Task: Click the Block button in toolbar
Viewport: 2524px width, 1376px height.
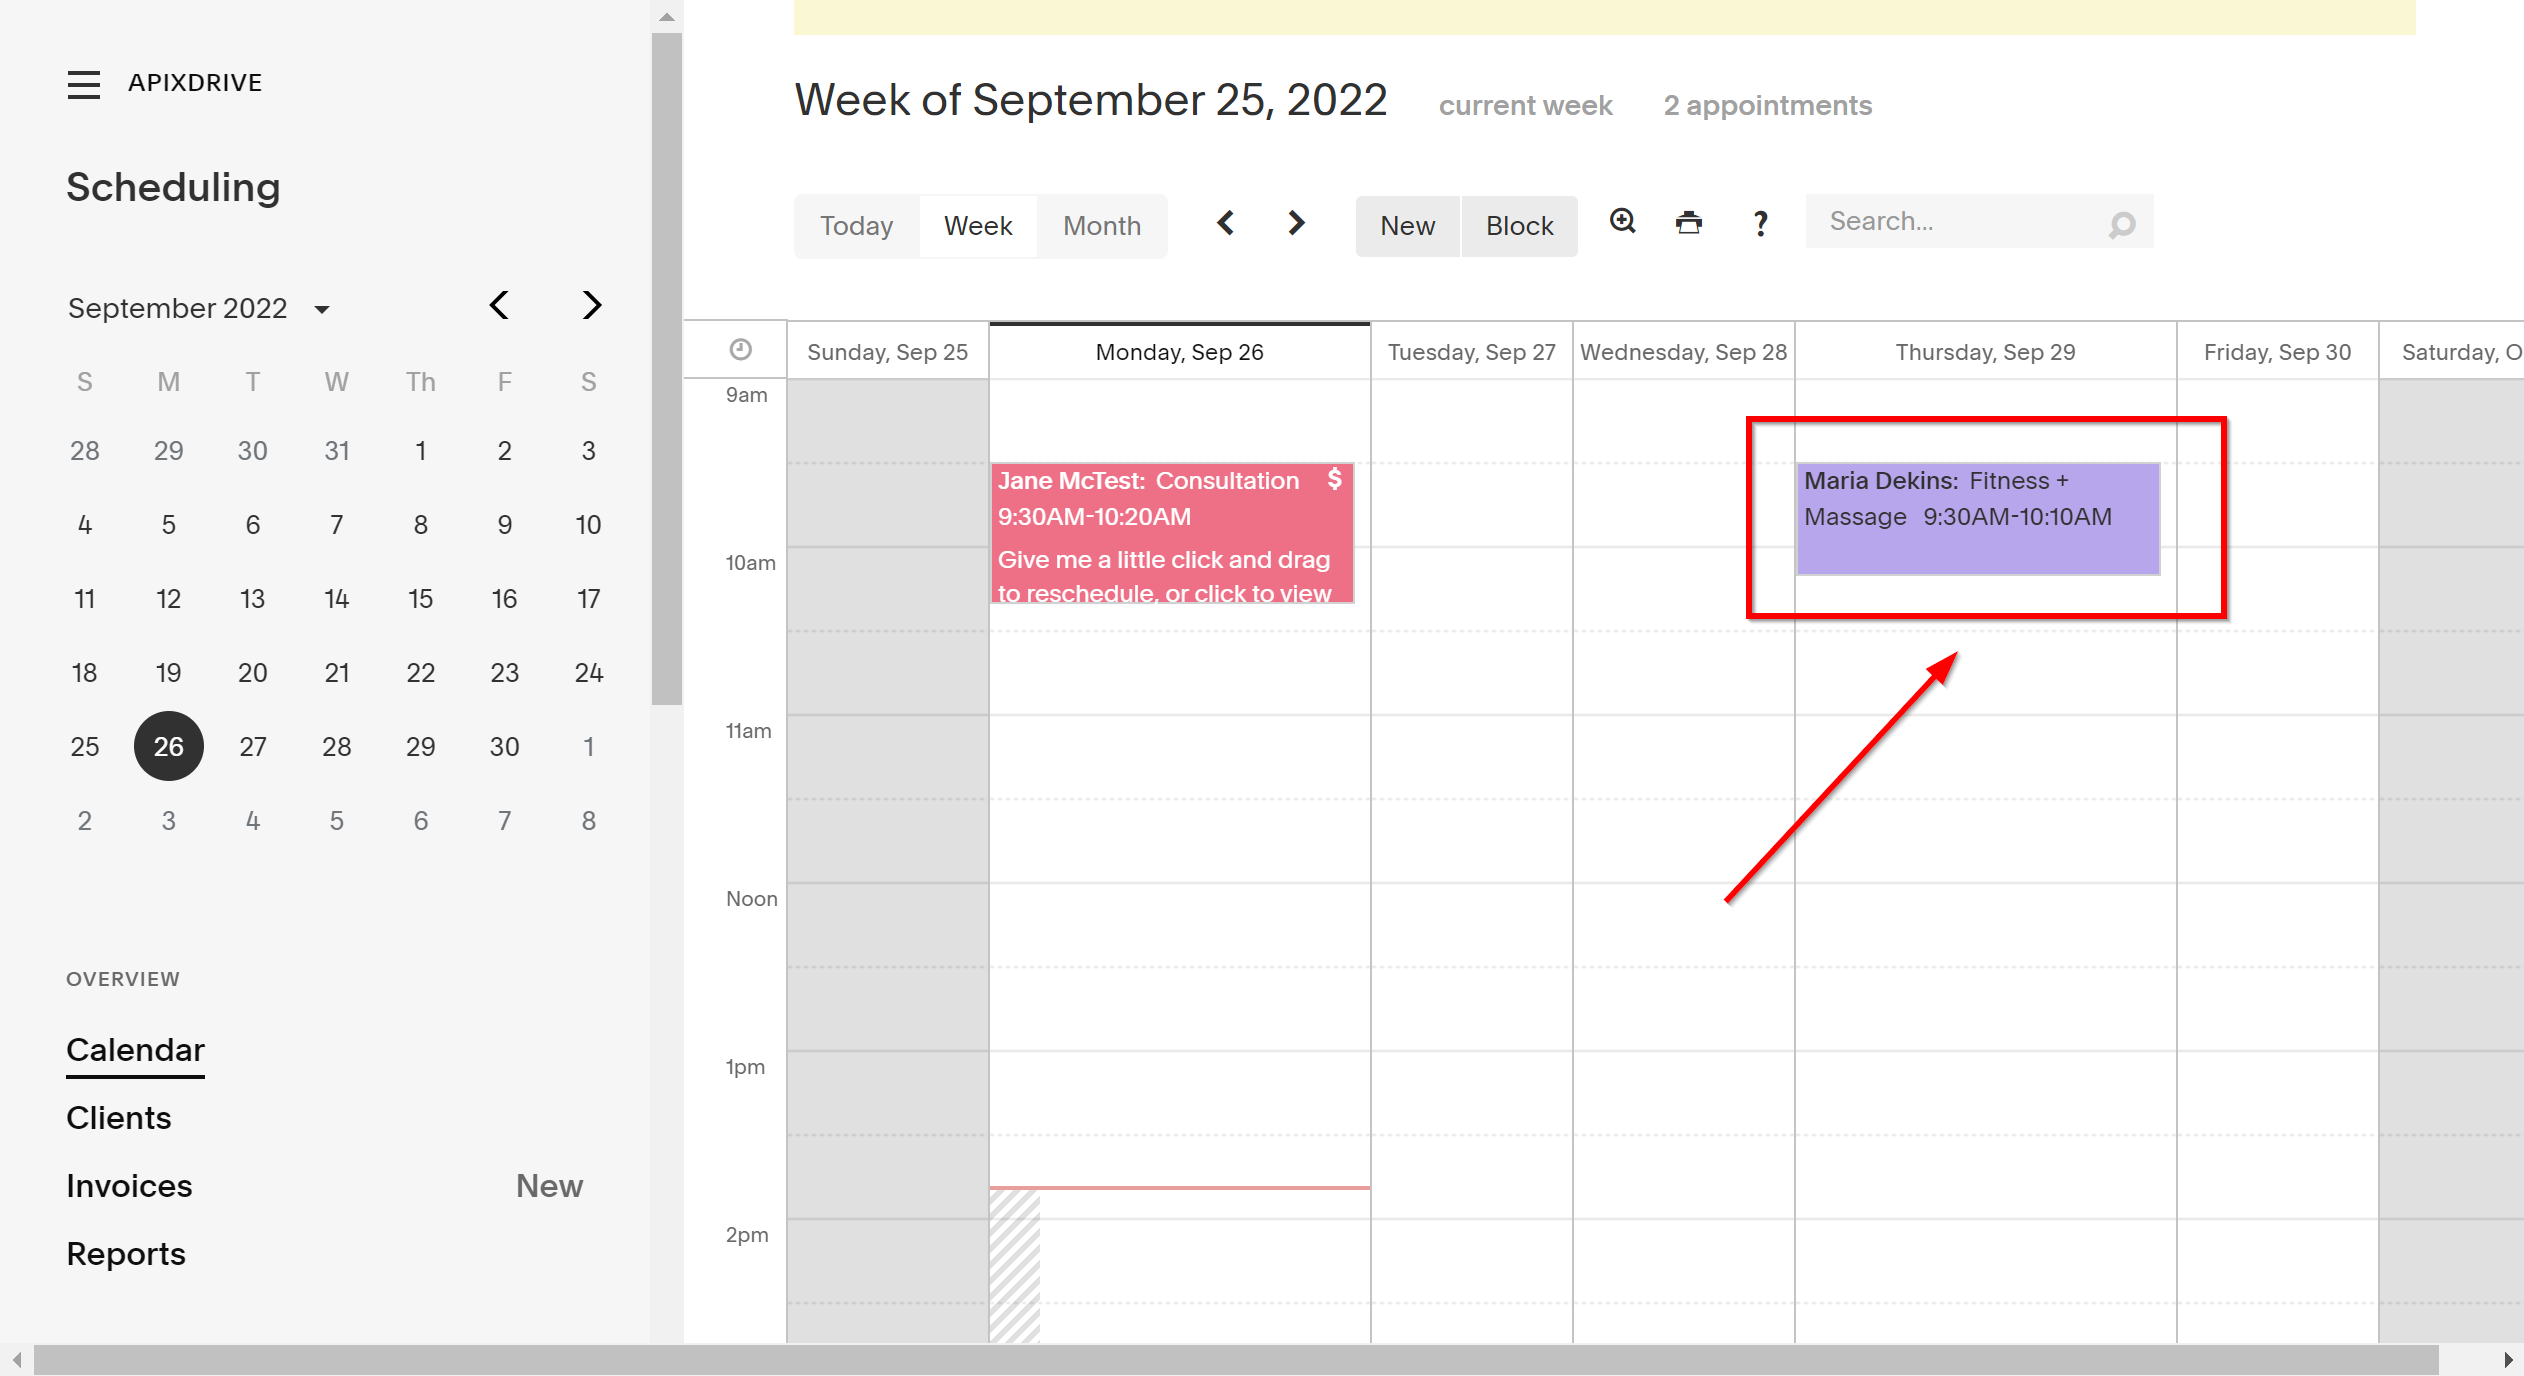Action: [1519, 222]
